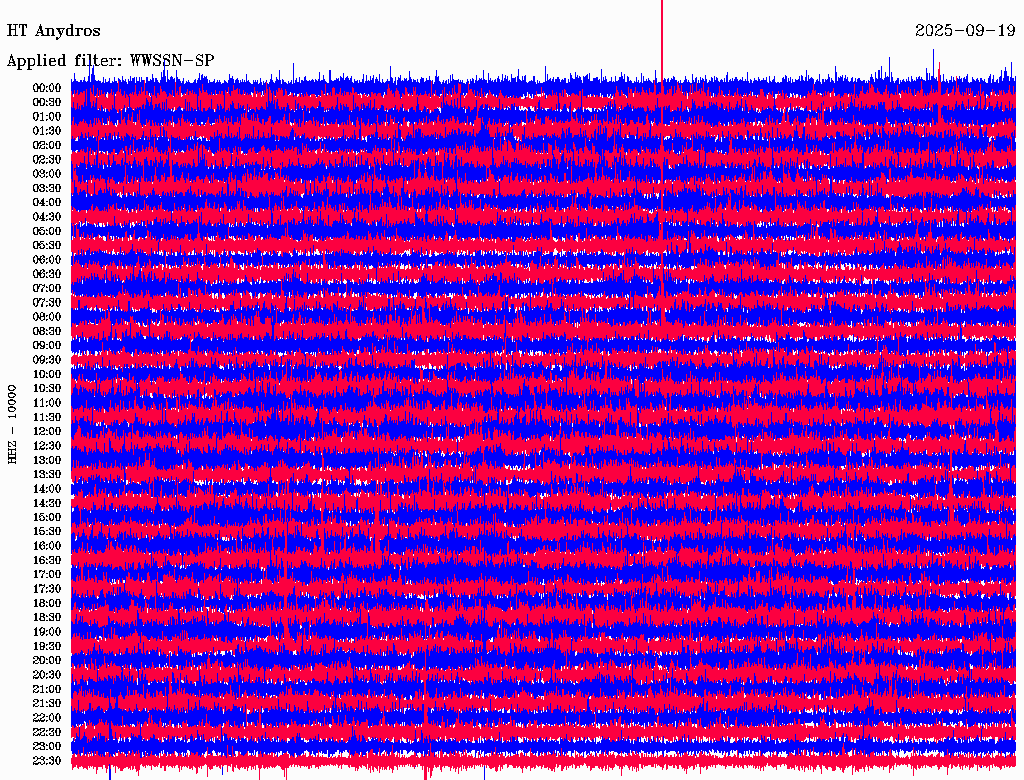This screenshot has width=1024, height=780.
Task: Select the 05:30 time label
Action: click(x=47, y=245)
